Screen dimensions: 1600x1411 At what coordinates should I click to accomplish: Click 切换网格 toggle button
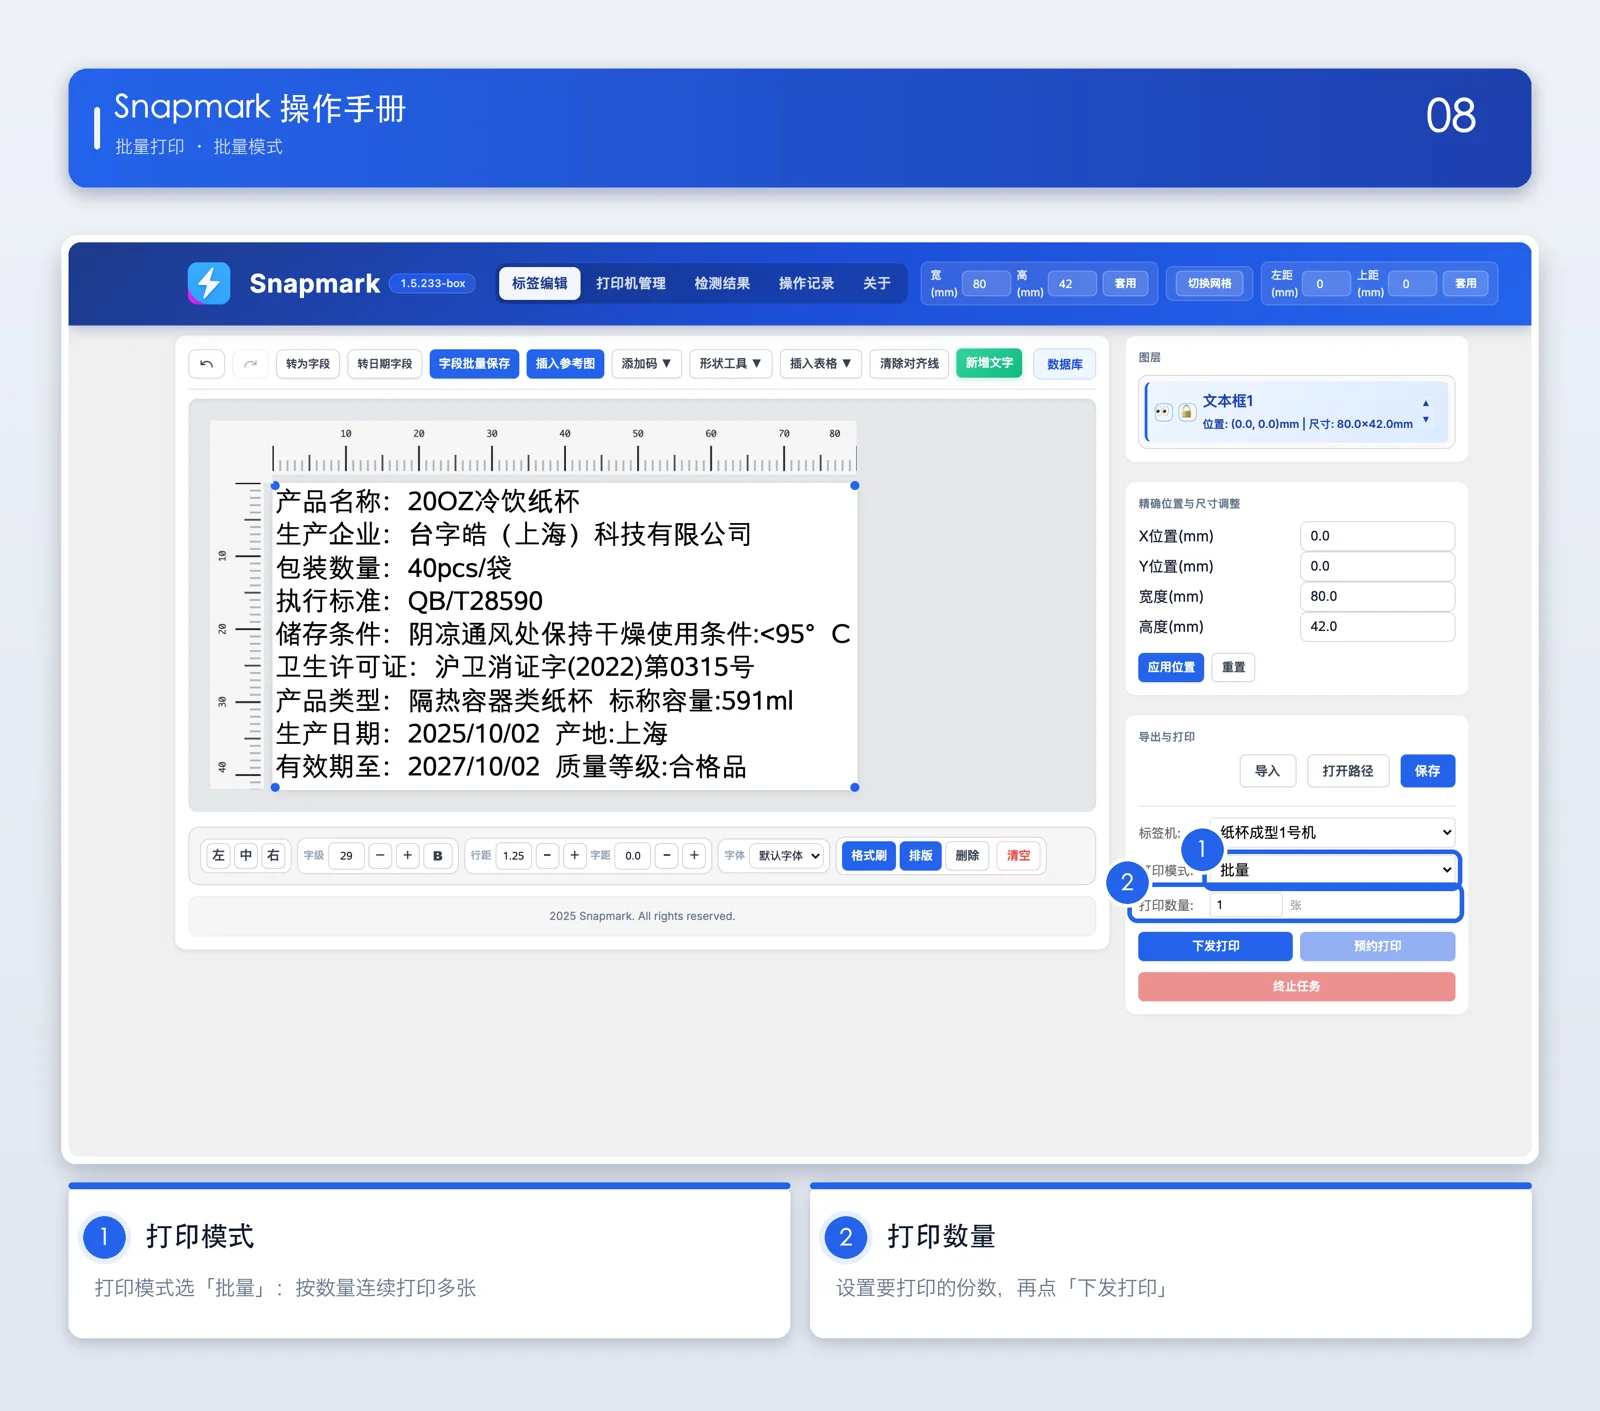click(x=1210, y=284)
